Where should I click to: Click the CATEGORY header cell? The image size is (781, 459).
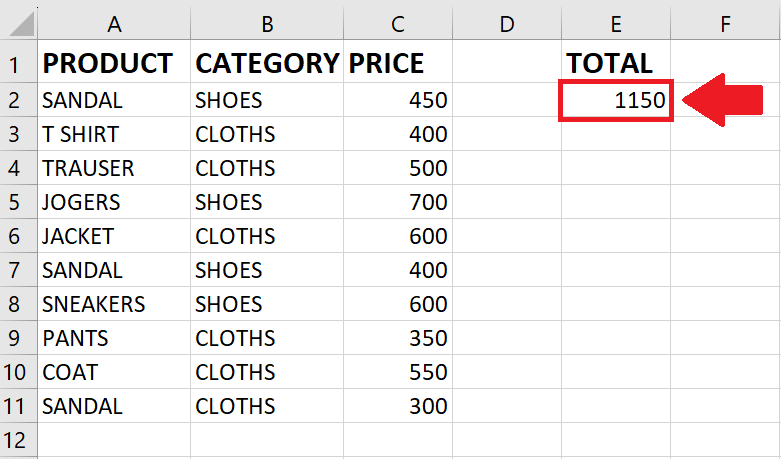tap(267, 62)
